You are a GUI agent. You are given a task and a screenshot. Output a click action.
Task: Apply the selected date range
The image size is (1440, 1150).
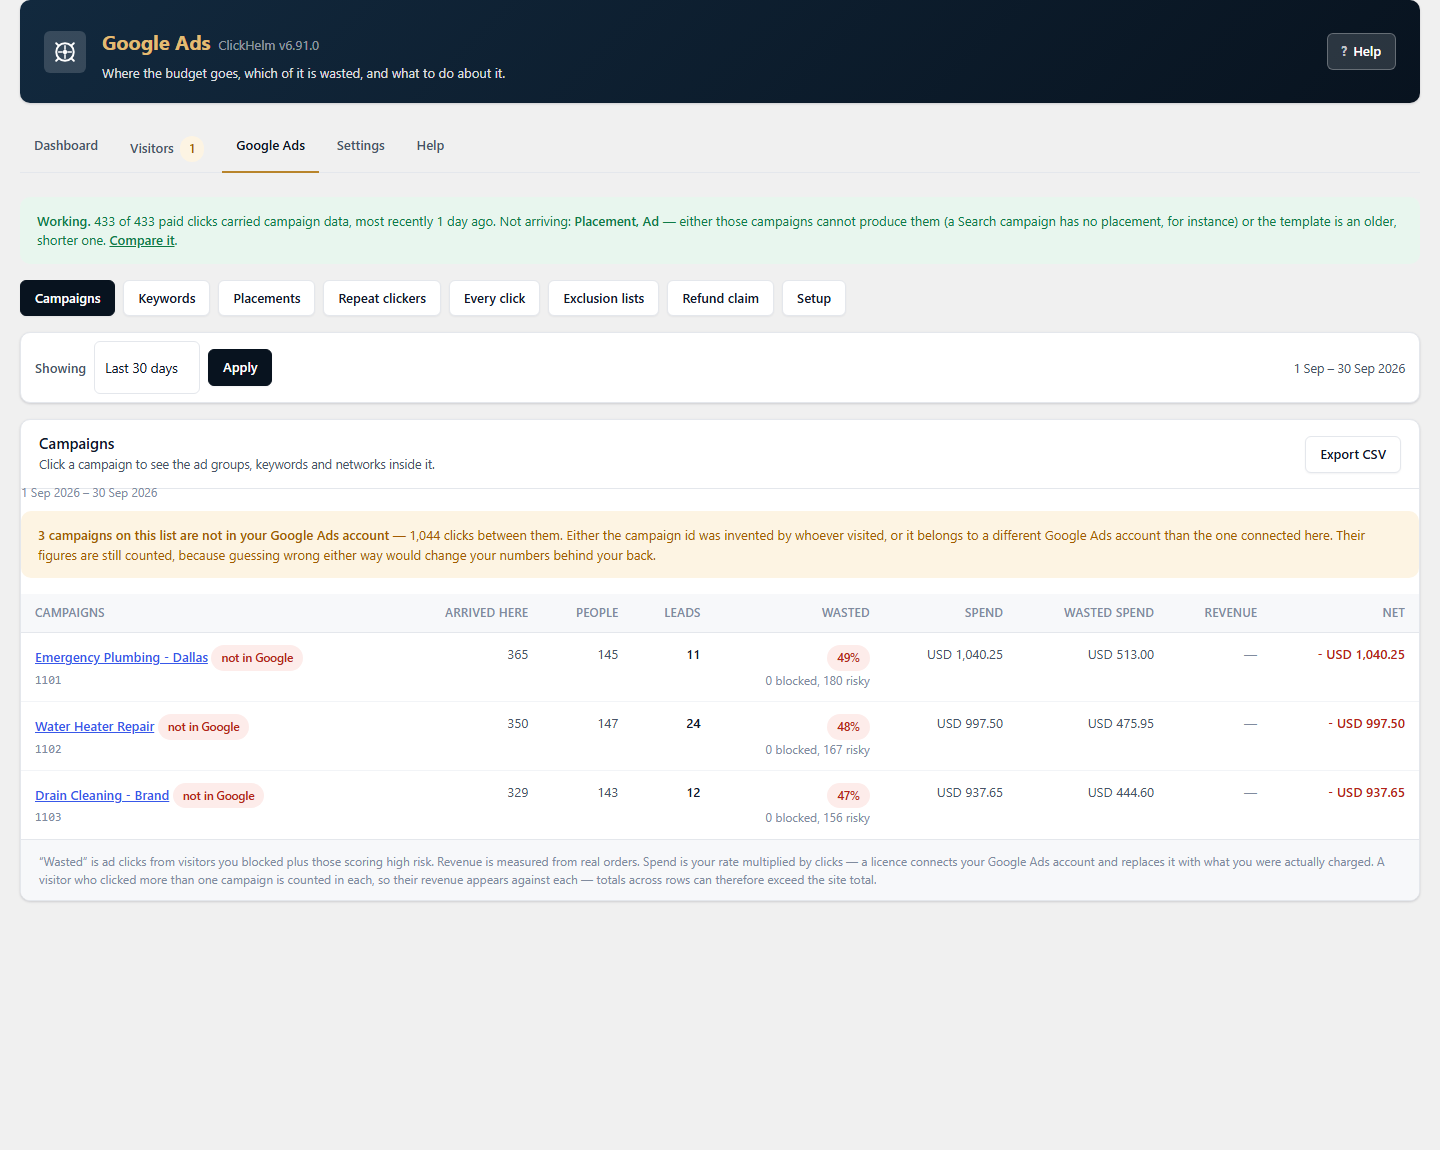coord(240,368)
